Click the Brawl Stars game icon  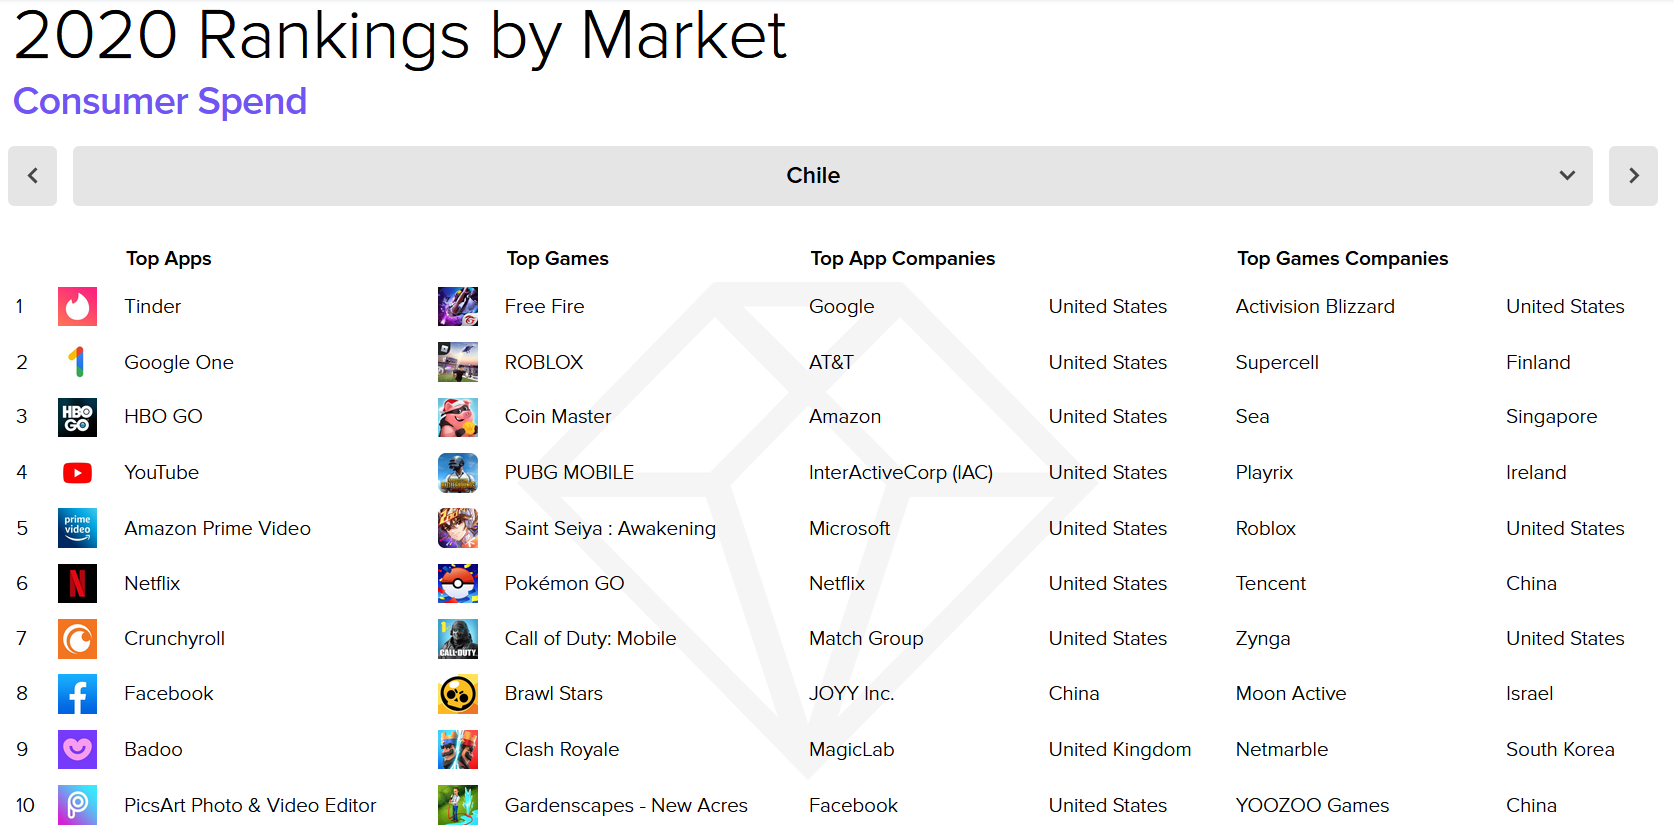click(458, 694)
